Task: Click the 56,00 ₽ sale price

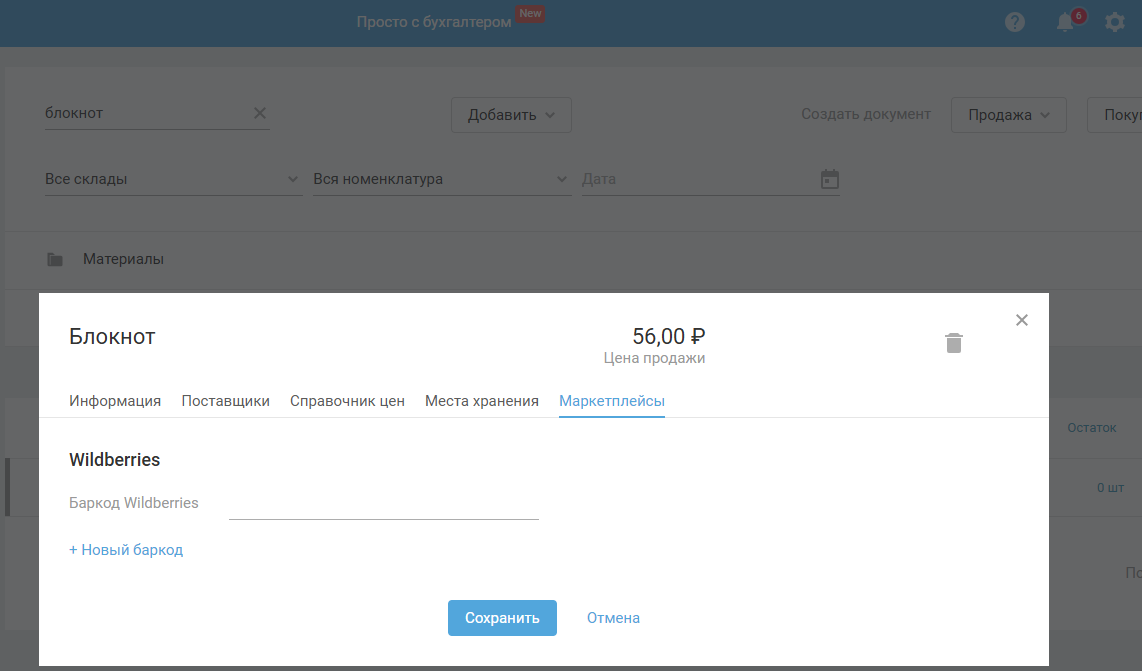Action: pos(669,336)
